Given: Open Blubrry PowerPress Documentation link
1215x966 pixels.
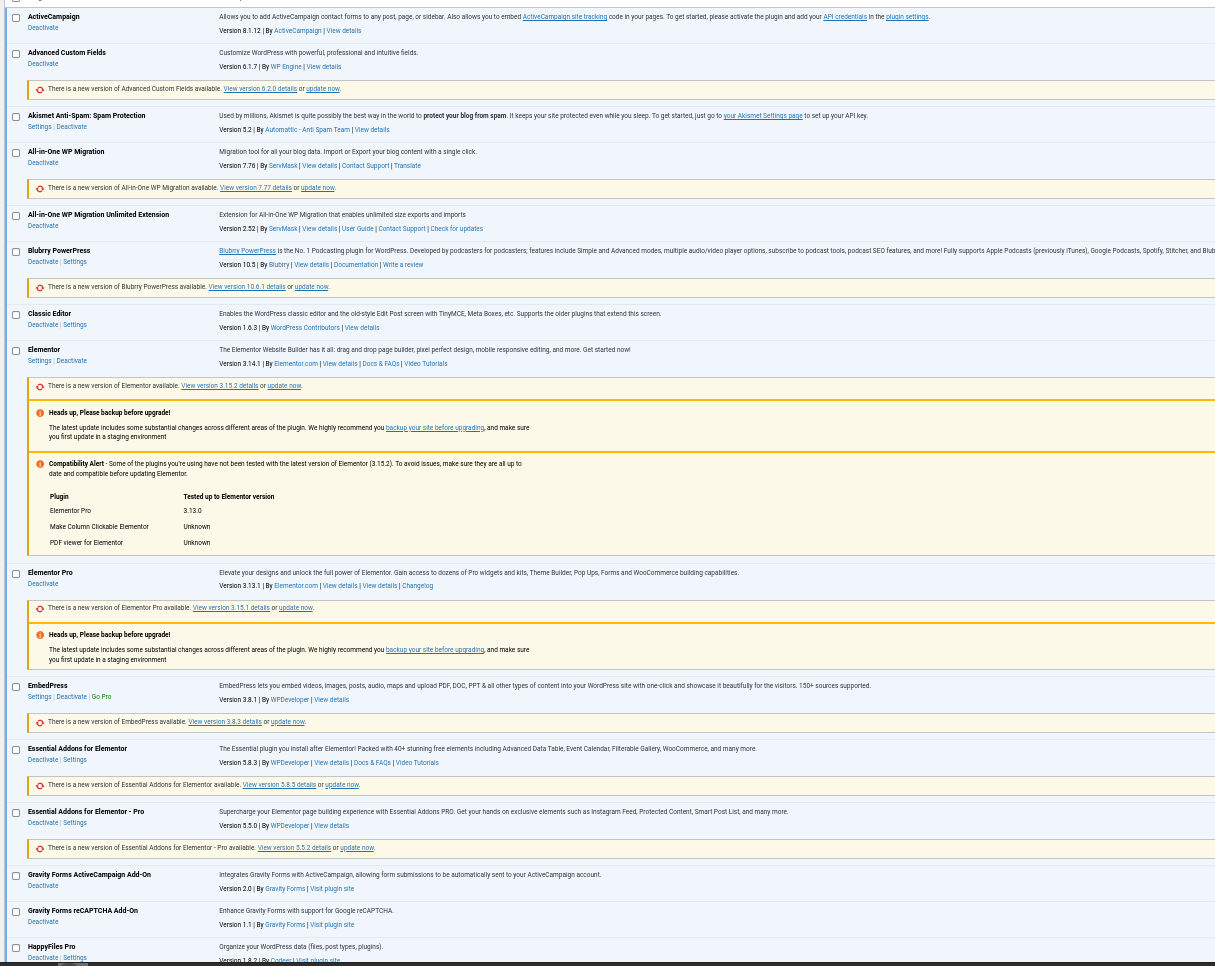Looking at the screenshot, I should click(x=355, y=265).
